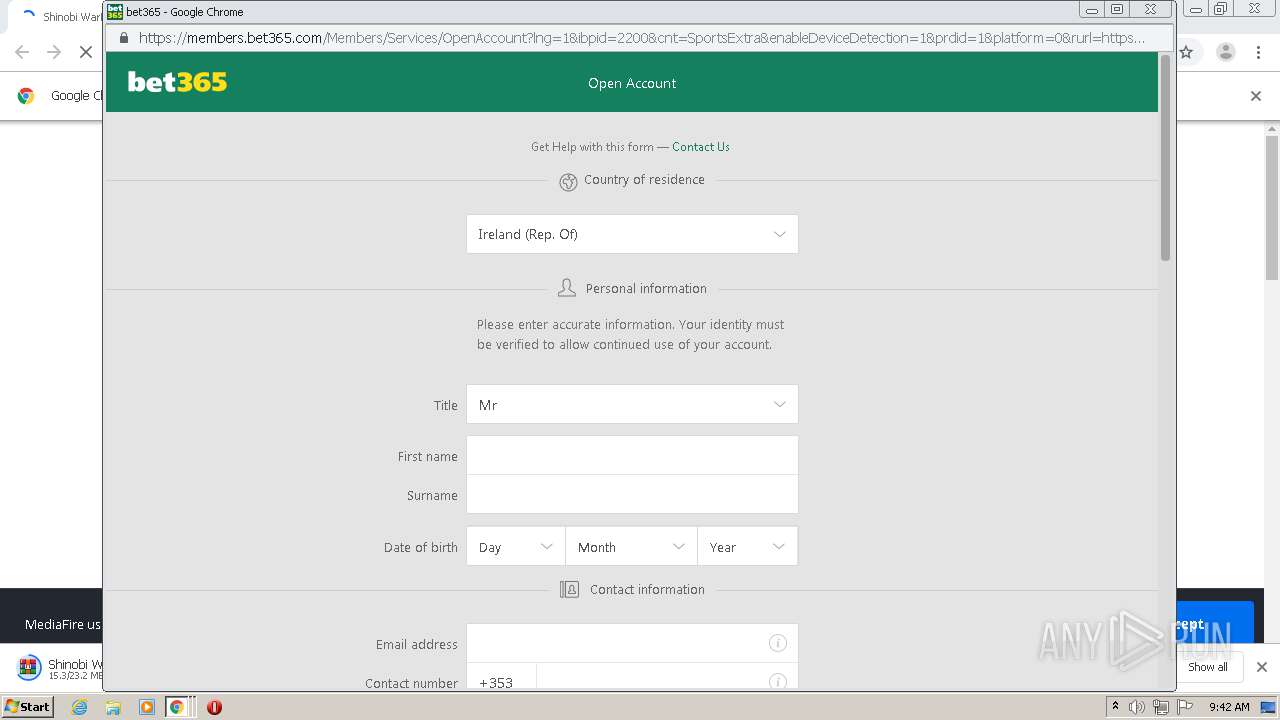Go back in the background Chrome window

click(22, 52)
